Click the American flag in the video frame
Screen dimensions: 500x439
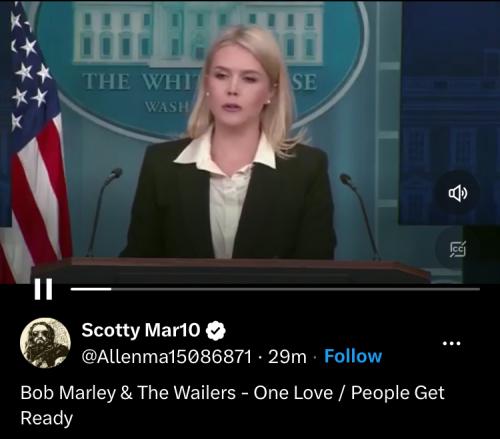[x=35, y=140]
